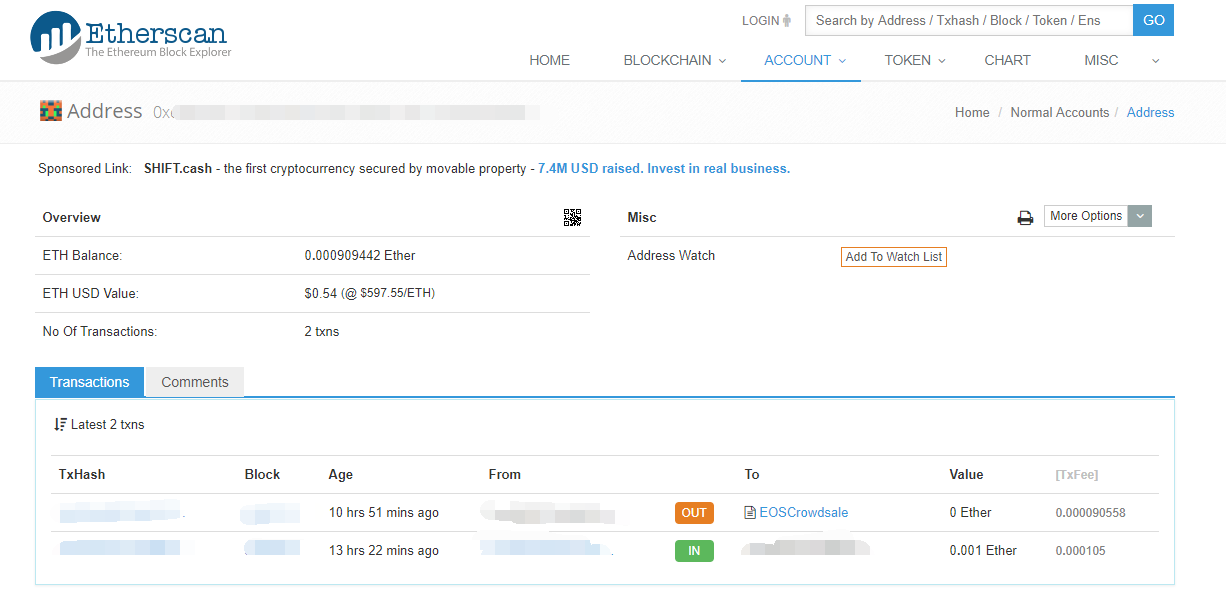Viewport: 1226px width, 606px height.
Task: Click Add To Watch List button
Action: pos(893,257)
